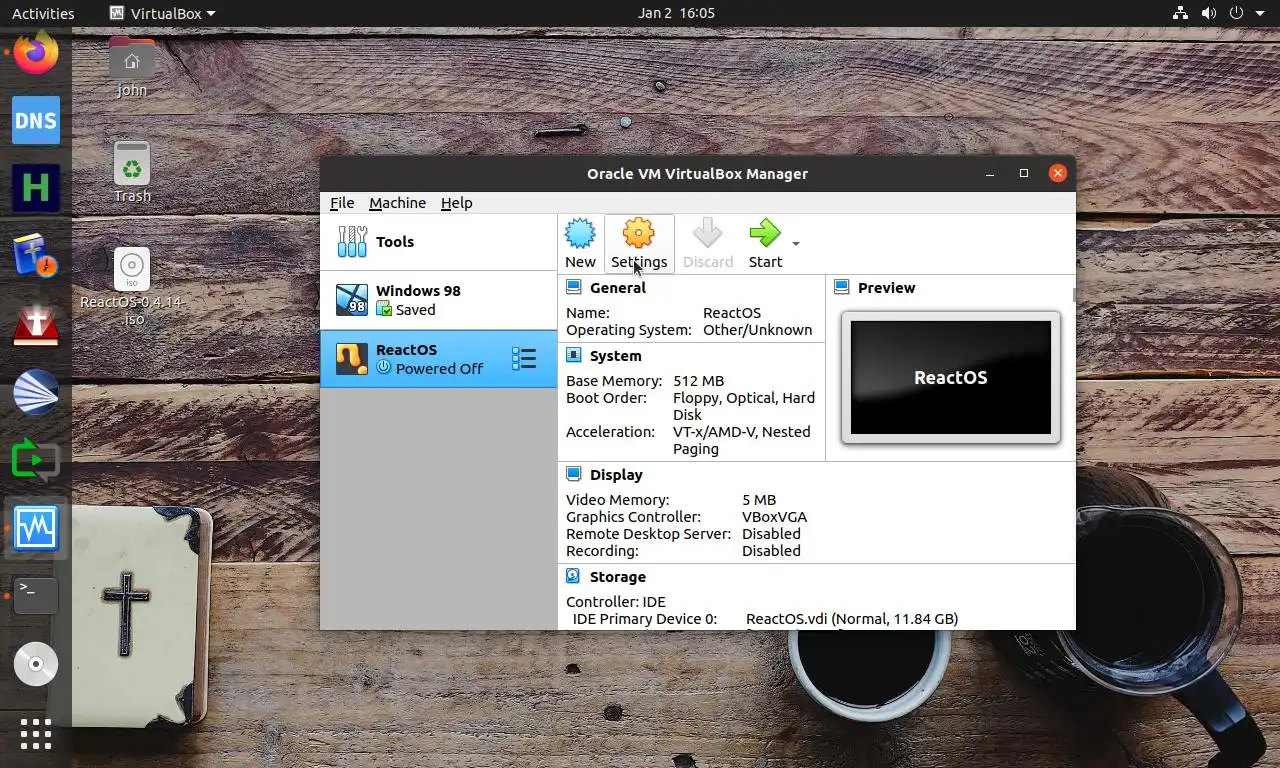Open the Help menu
Image resolution: width=1280 pixels, height=768 pixels.
[456, 203]
